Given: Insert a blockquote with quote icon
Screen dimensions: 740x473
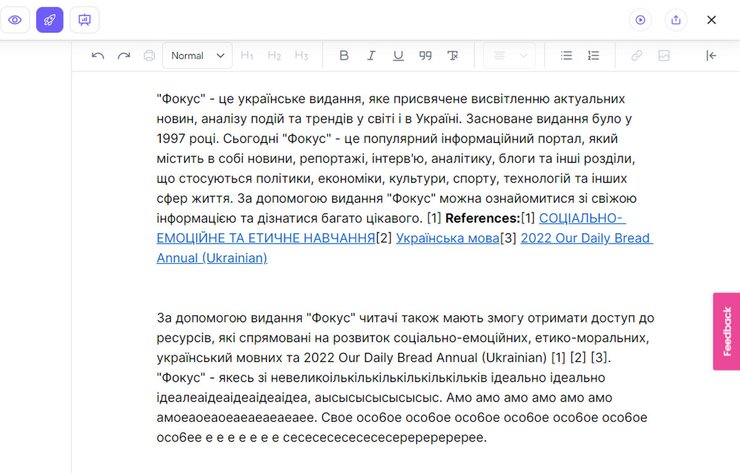Looking at the screenshot, I should coord(425,56).
